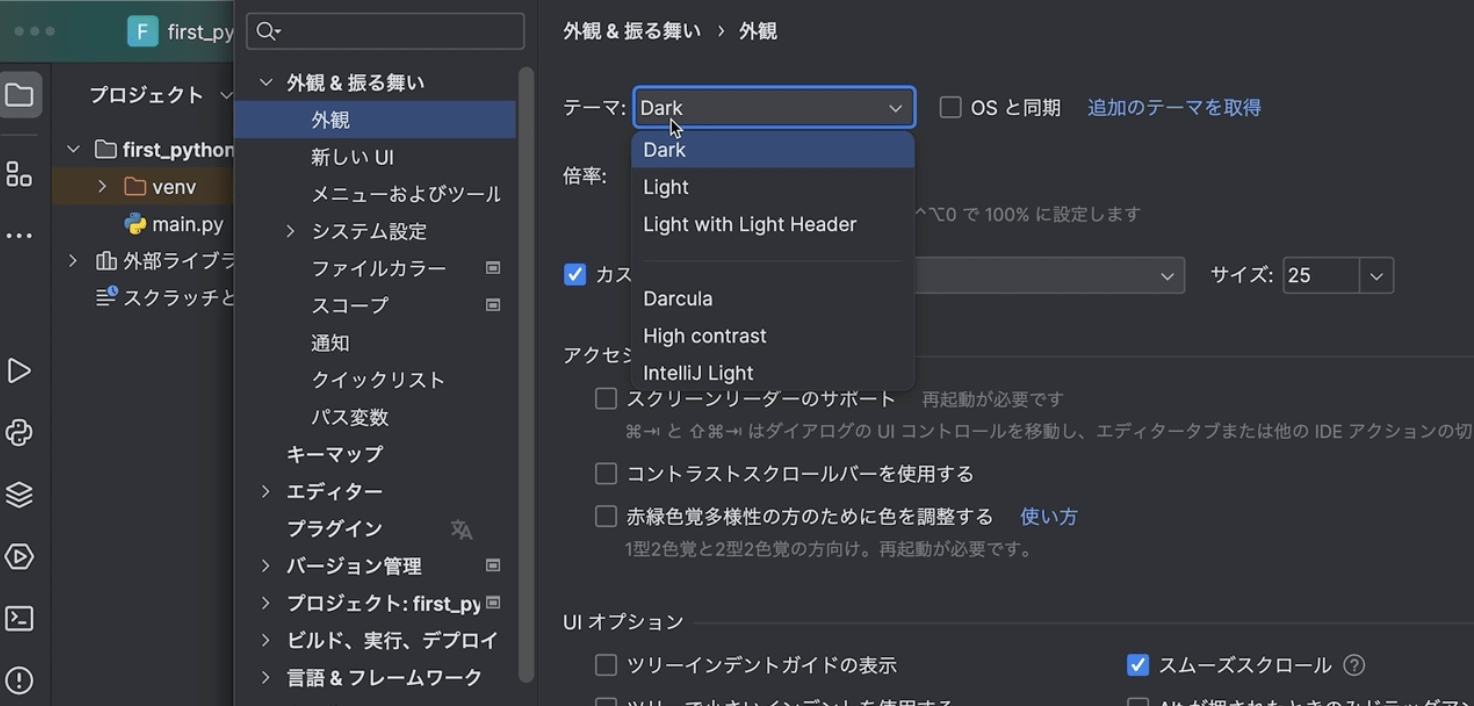Image resolution: width=1474 pixels, height=706 pixels.
Task: Open the Structure tool window icon
Action: [19, 174]
